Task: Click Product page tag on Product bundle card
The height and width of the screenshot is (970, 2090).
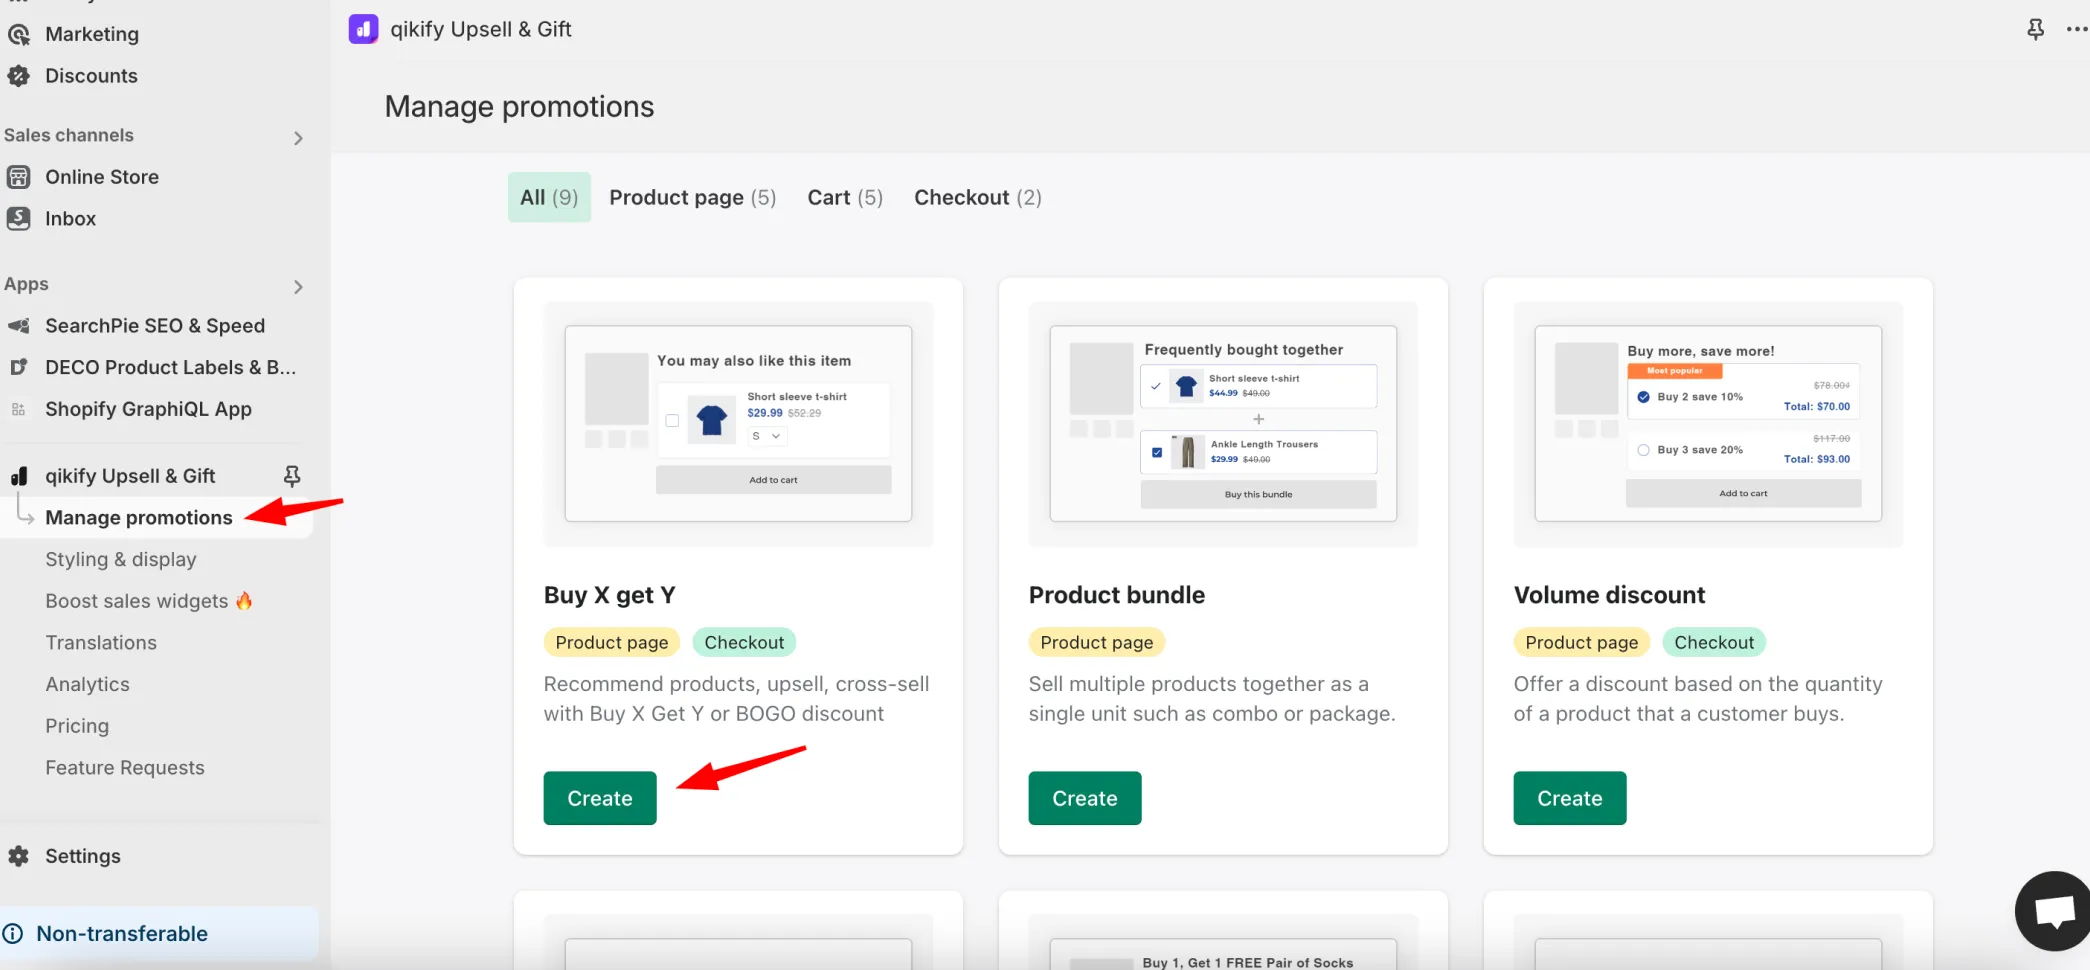Action: [1097, 642]
